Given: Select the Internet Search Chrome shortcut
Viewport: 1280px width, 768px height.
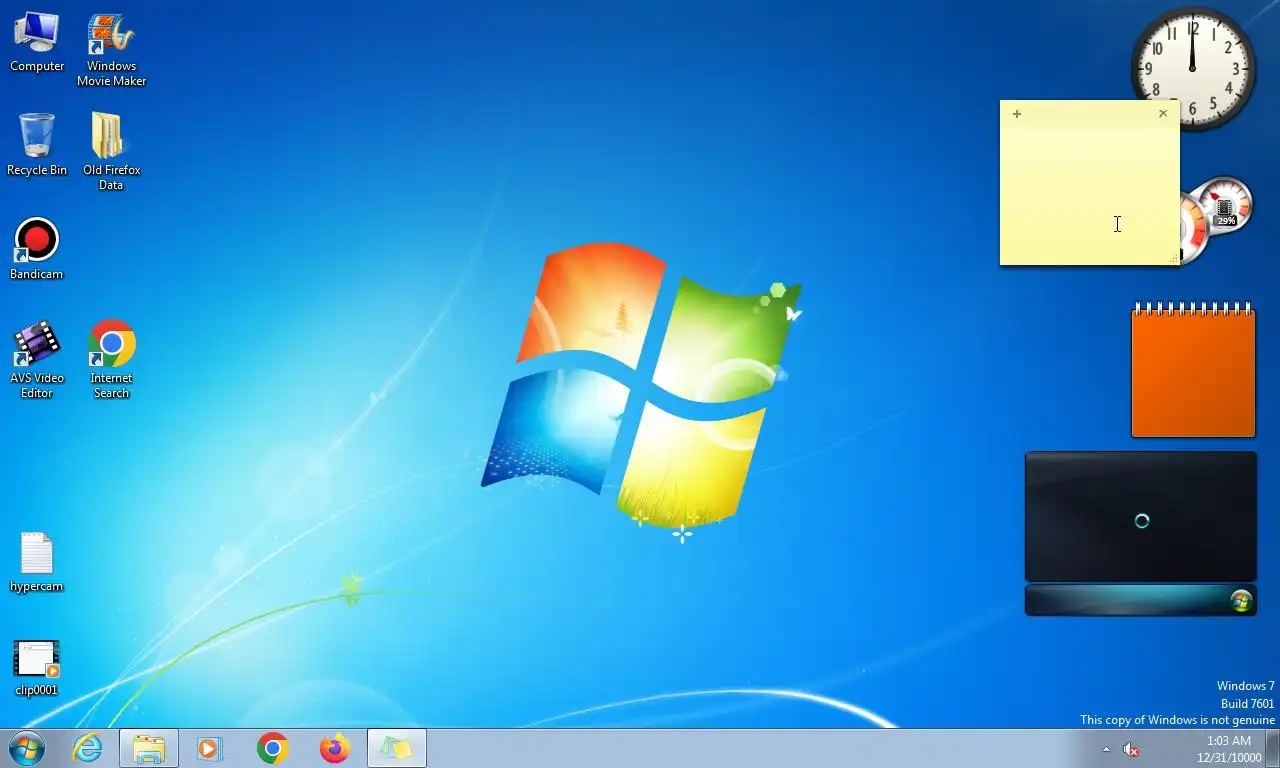Looking at the screenshot, I should [x=111, y=359].
